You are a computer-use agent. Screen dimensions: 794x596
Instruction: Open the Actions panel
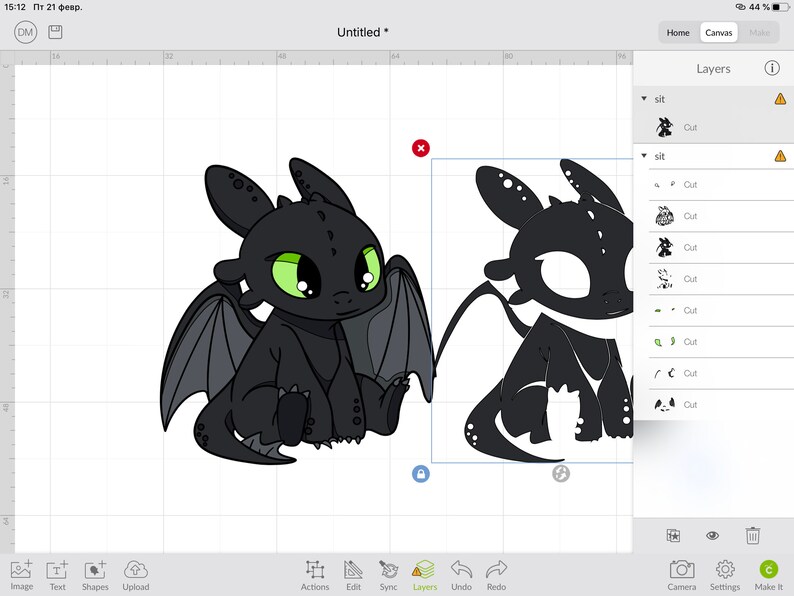pyautogui.click(x=315, y=575)
